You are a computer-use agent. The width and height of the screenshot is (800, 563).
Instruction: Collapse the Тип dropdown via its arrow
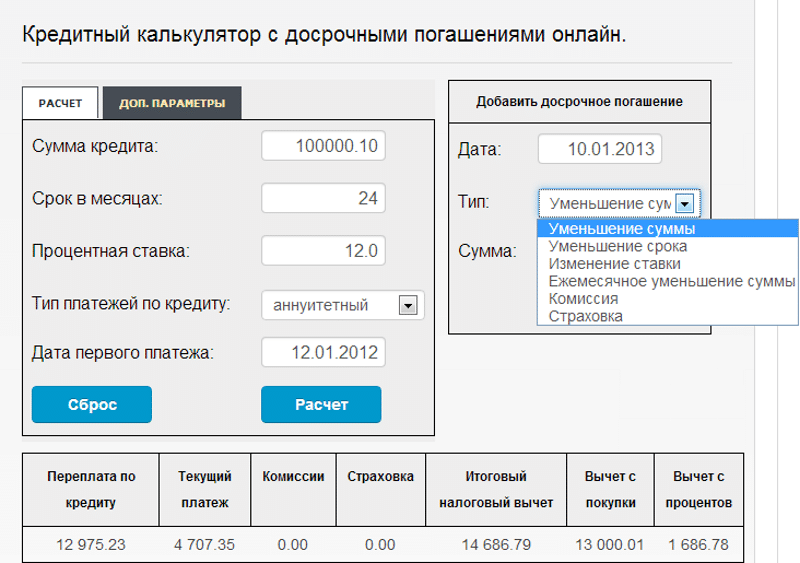pos(685,204)
